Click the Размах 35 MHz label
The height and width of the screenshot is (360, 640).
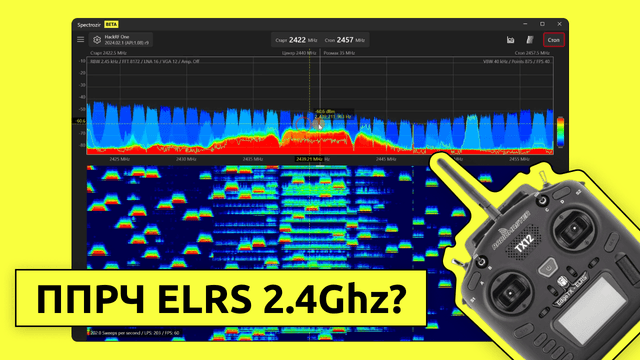click(x=339, y=53)
